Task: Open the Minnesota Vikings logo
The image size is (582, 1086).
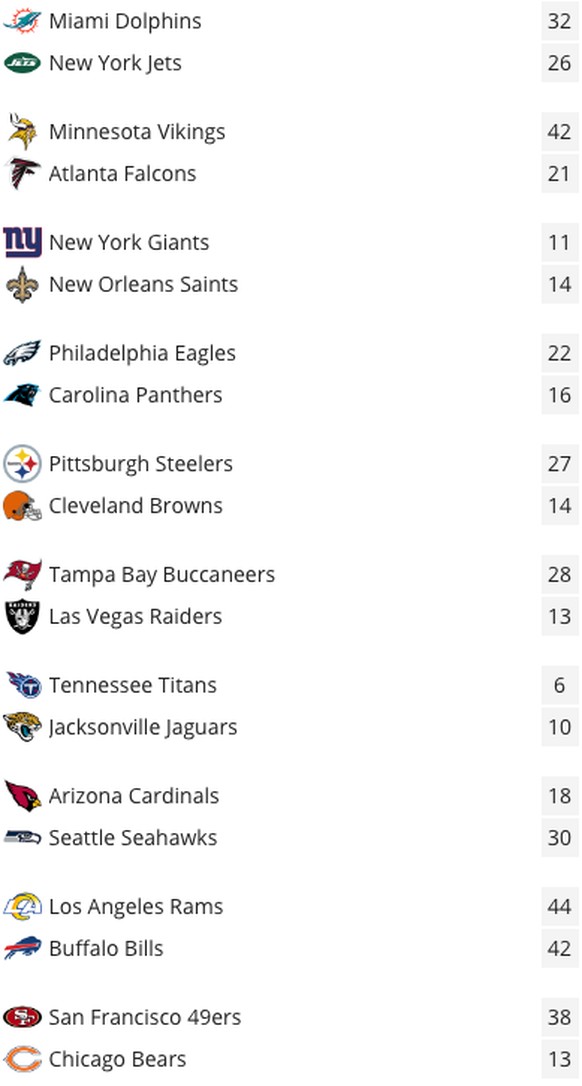Action: (22, 132)
